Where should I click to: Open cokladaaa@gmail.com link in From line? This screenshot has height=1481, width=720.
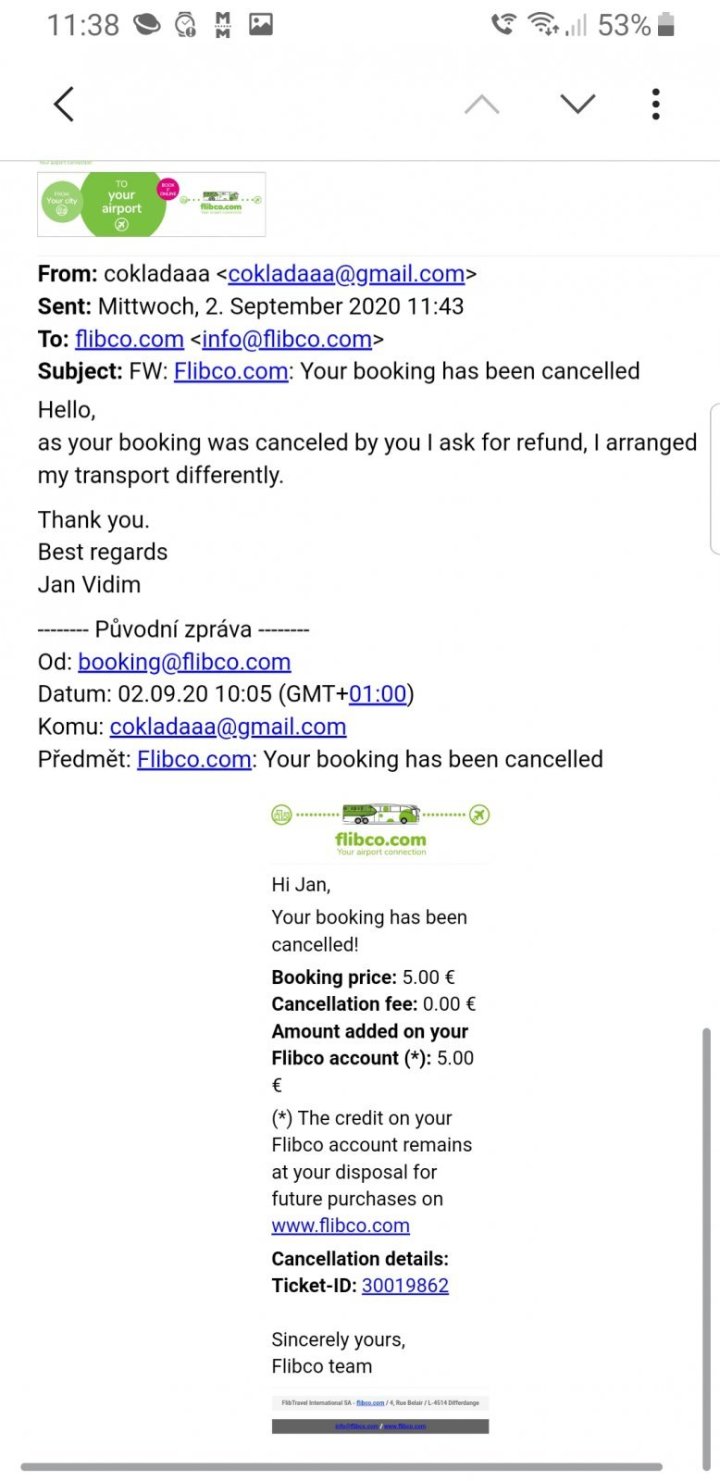coord(346,274)
